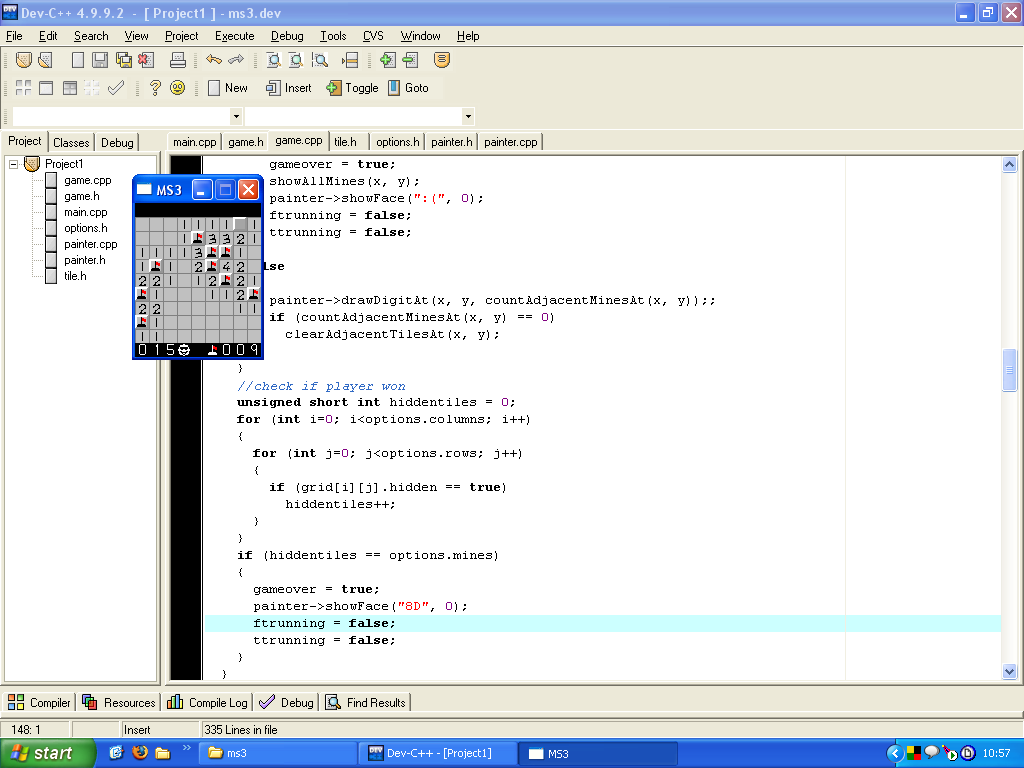1024x768 pixels.
Task: Click the Debug checkmark toolbar icon
Action: (116, 88)
